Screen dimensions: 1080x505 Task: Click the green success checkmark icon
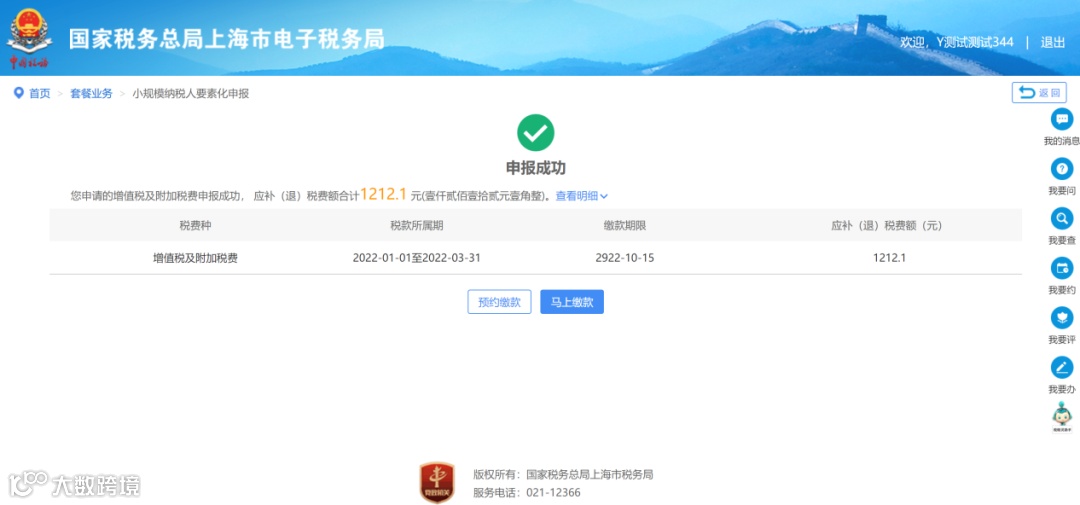[535, 133]
